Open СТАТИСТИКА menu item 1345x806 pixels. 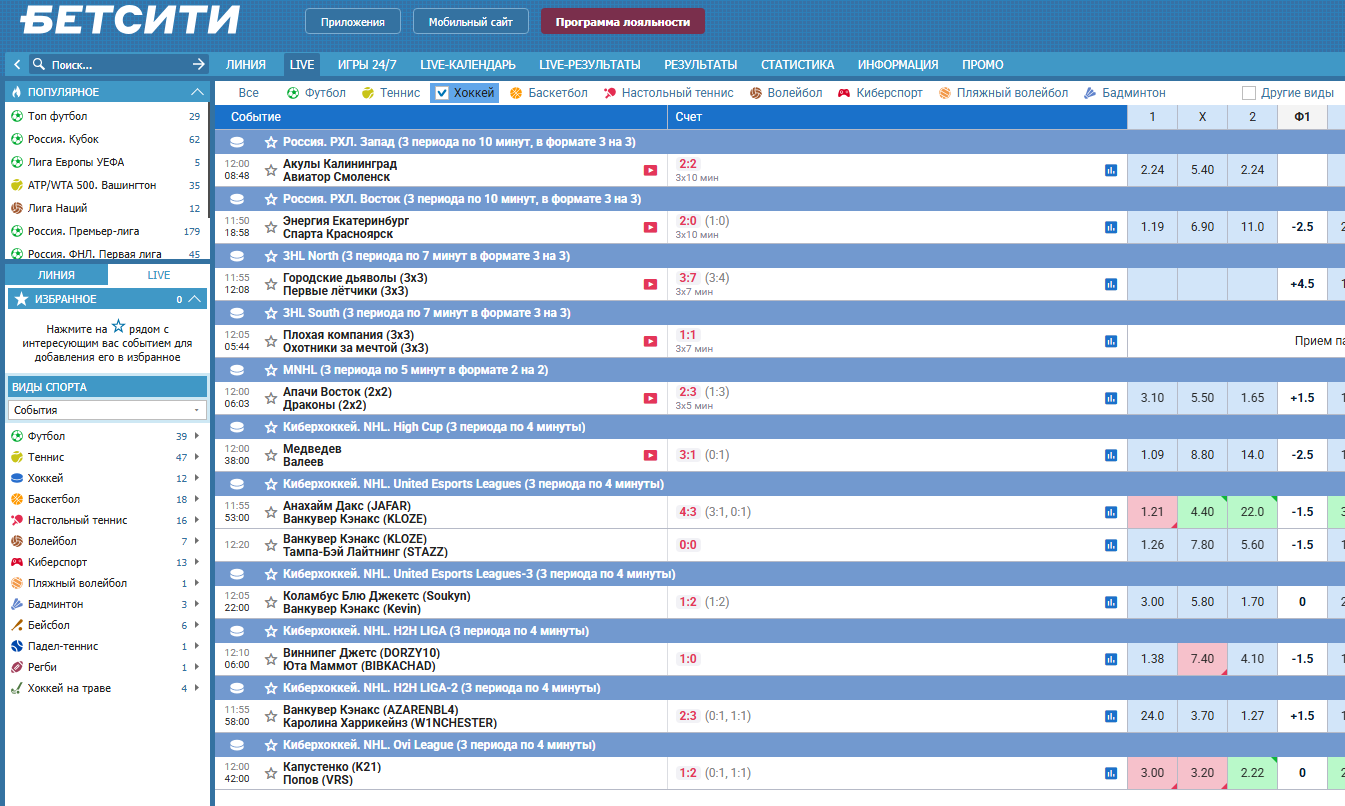tap(797, 65)
